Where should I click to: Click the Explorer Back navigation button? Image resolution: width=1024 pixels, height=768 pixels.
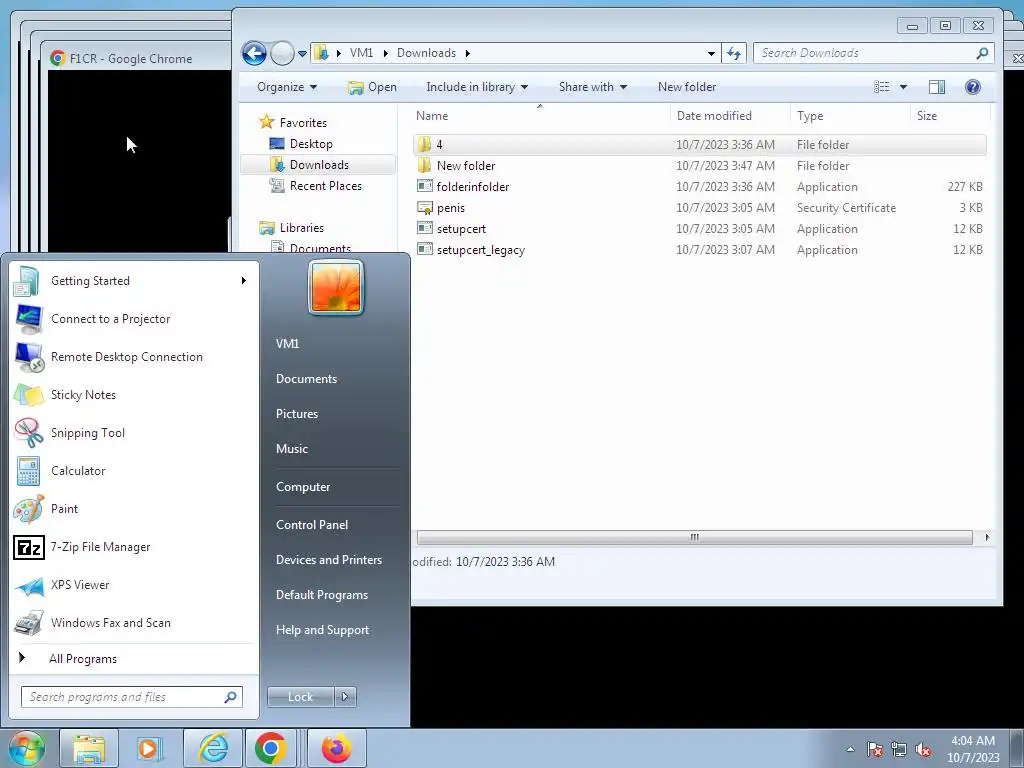pos(255,53)
